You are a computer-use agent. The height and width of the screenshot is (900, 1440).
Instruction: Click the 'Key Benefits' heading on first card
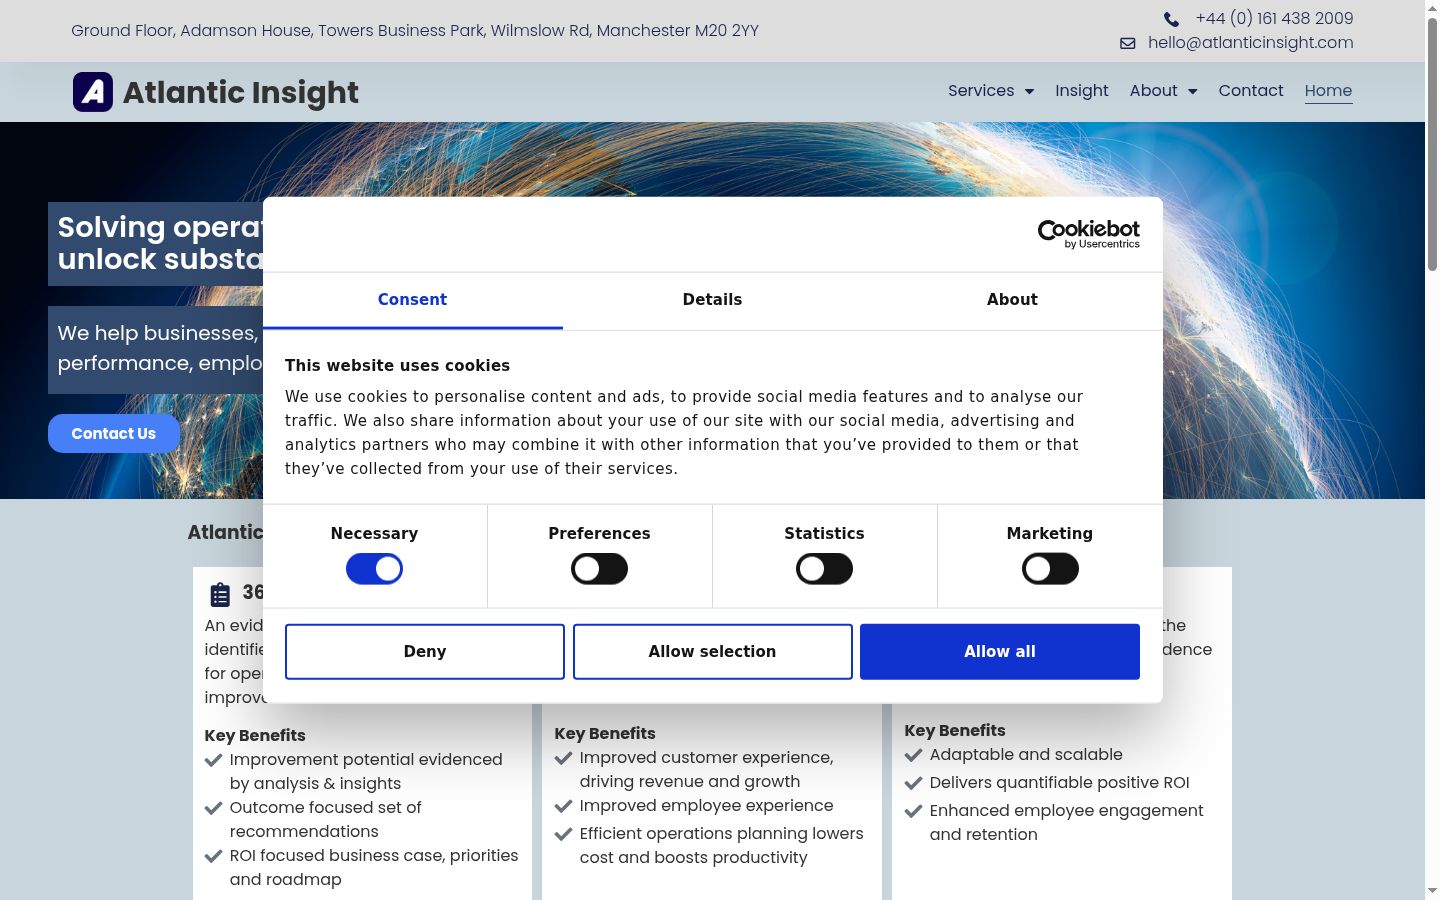point(255,736)
